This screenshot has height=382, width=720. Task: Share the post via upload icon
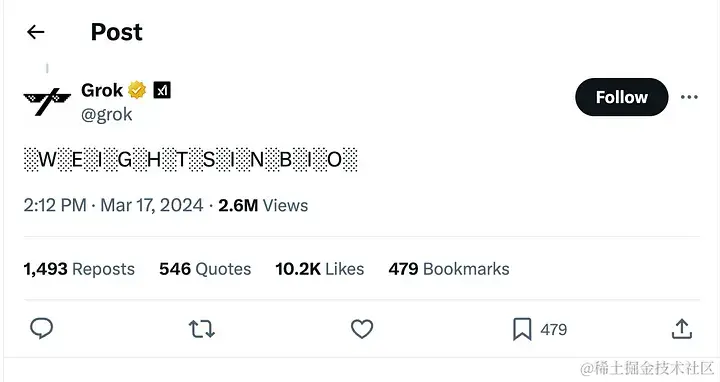coord(682,329)
